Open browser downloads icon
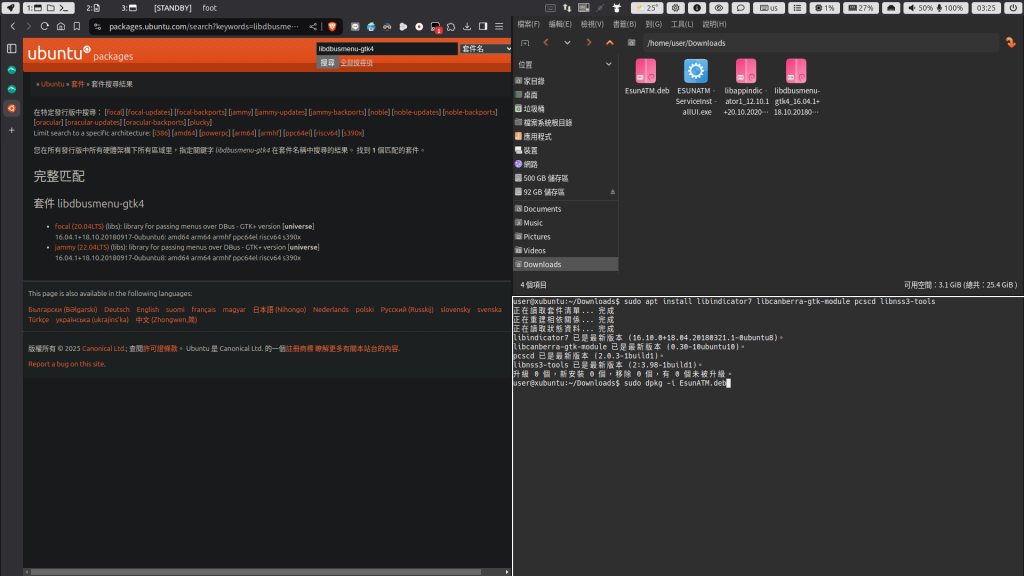 tap(467, 27)
